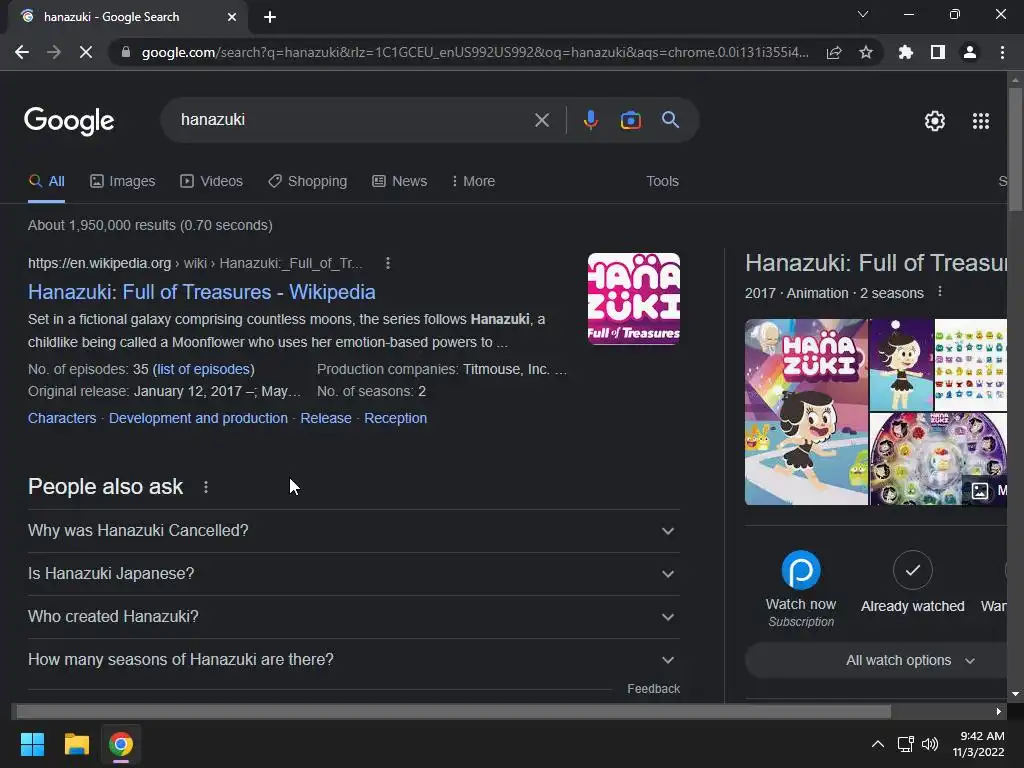Select the All results tab
Screen dimensions: 1024x768
pyautogui.click(x=46, y=182)
